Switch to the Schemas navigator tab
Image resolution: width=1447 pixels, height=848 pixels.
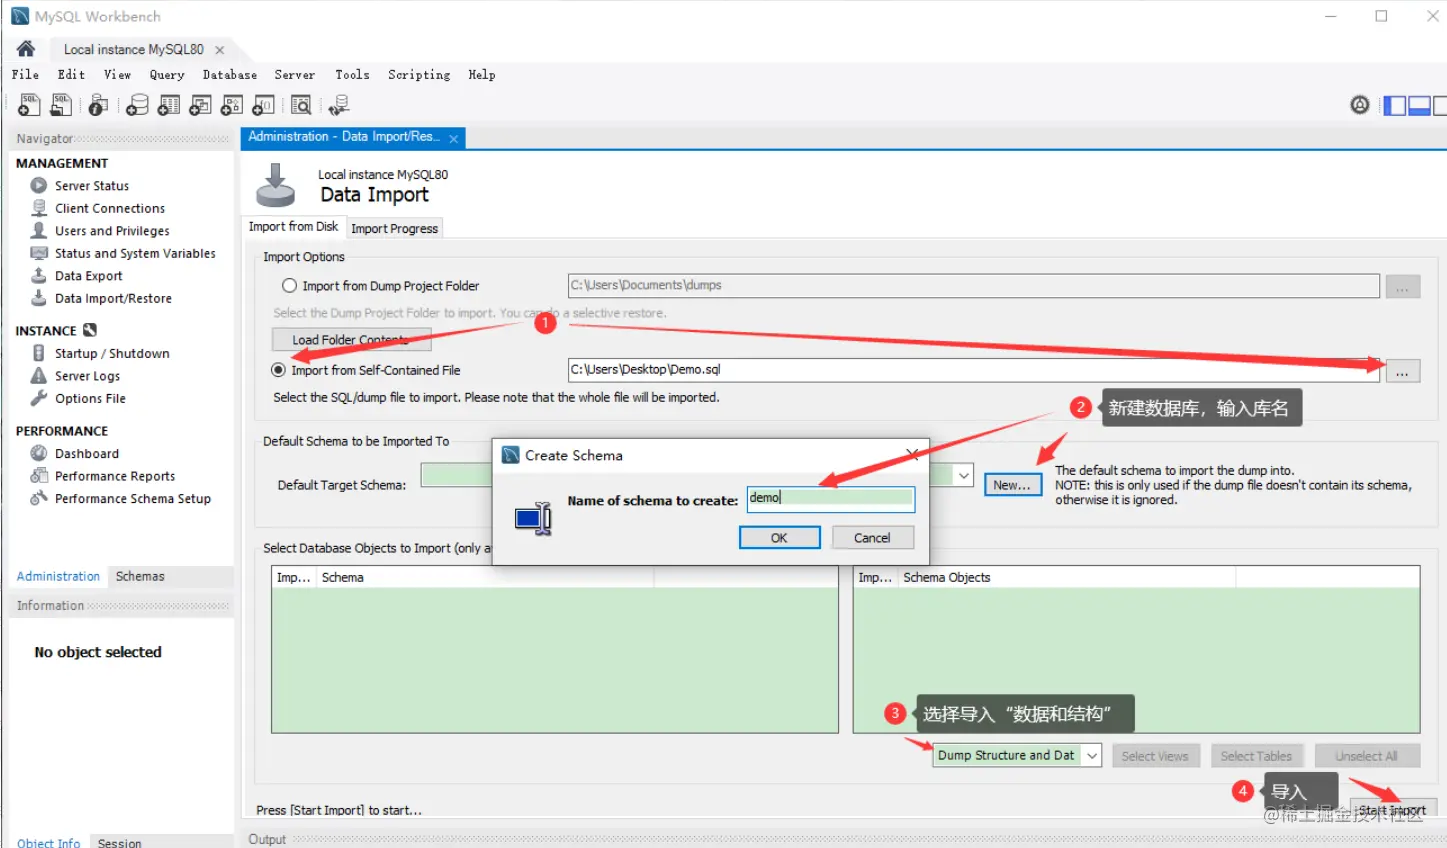pos(140,576)
